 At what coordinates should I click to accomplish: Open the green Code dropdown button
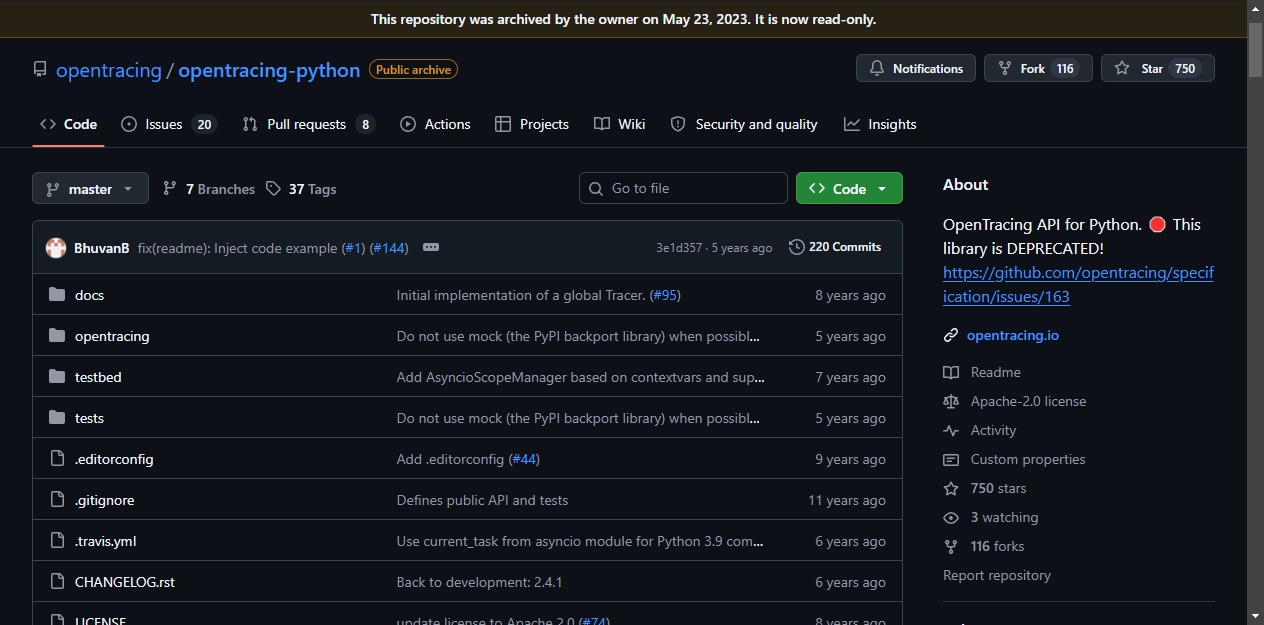(x=849, y=188)
